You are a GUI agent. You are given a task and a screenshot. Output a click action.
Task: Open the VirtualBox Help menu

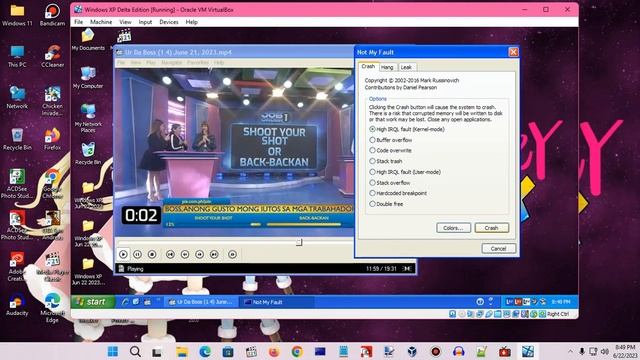click(191, 22)
